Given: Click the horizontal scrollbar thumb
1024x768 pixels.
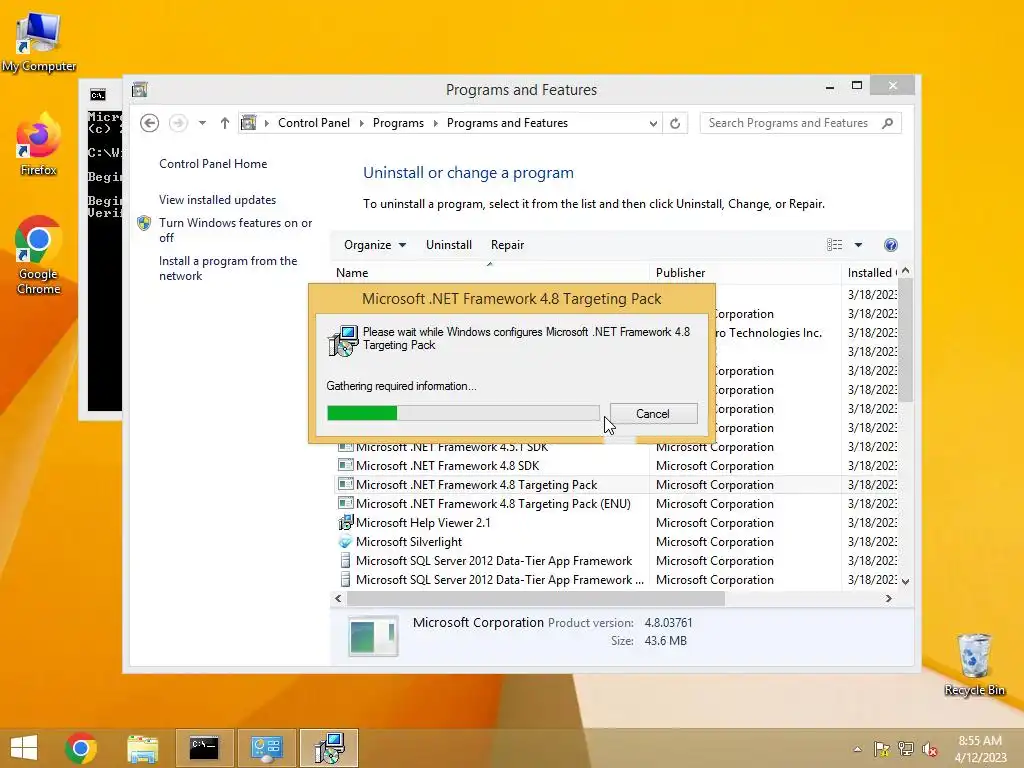Looking at the screenshot, I should (536, 599).
